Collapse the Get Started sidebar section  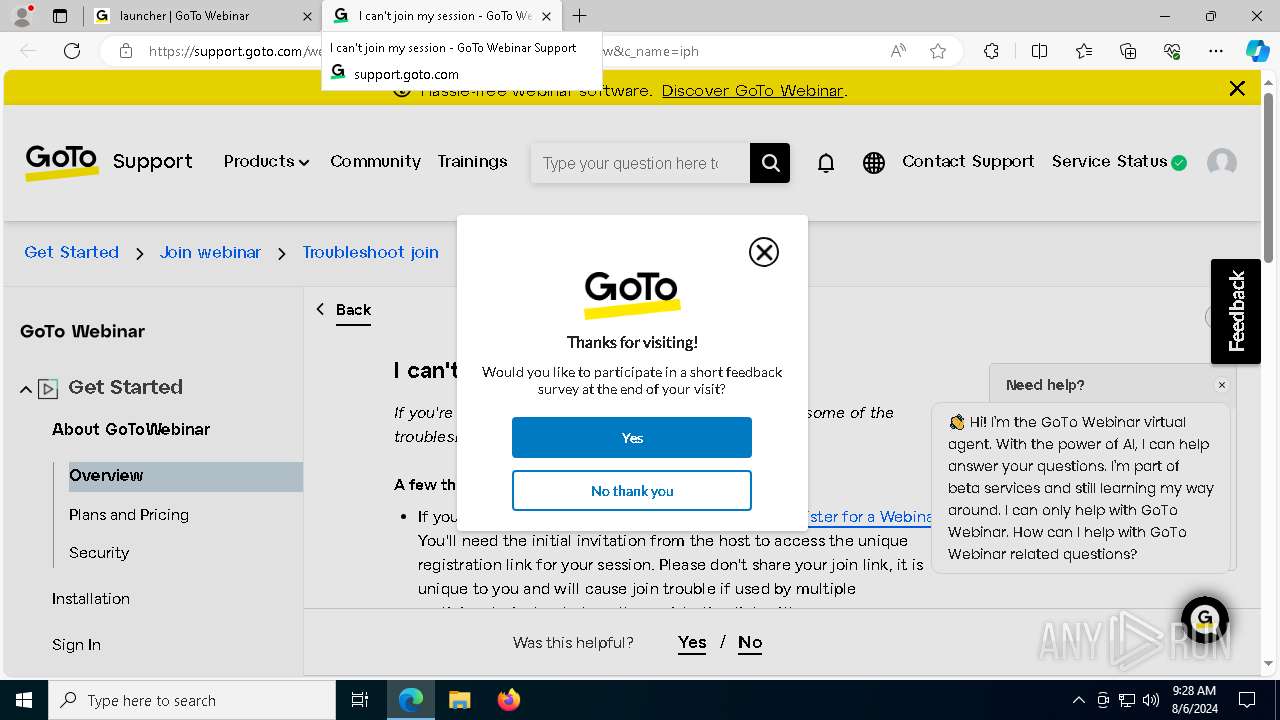pos(26,389)
